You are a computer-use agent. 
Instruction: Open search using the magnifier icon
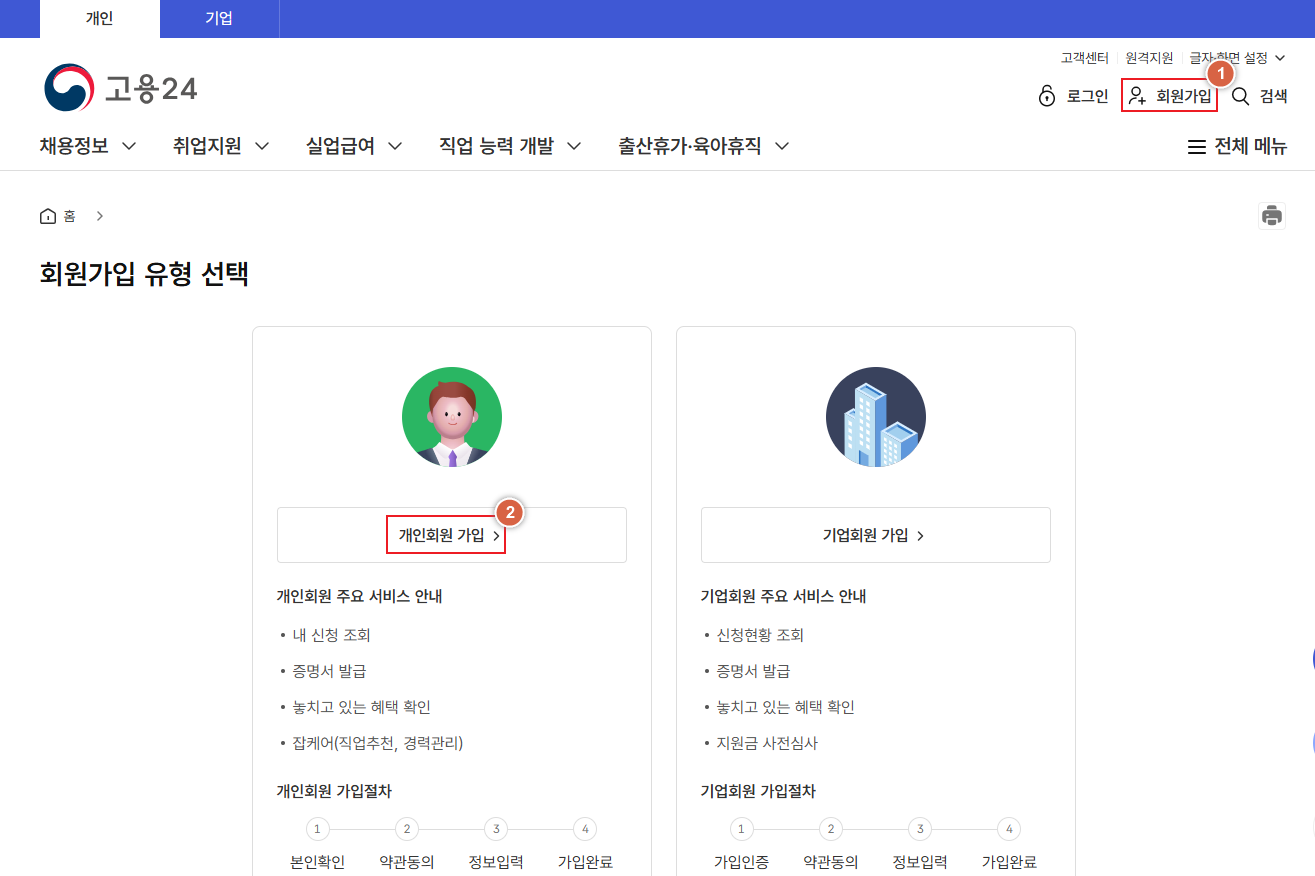pyautogui.click(x=1240, y=95)
